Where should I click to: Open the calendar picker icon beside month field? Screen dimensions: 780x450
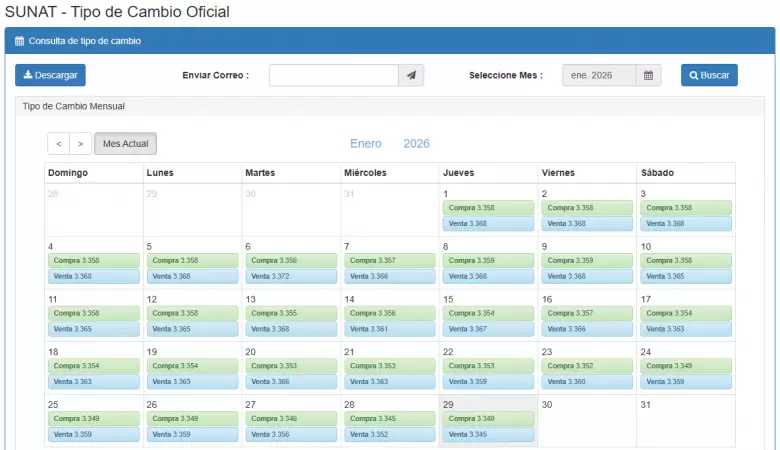(x=649, y=75)
